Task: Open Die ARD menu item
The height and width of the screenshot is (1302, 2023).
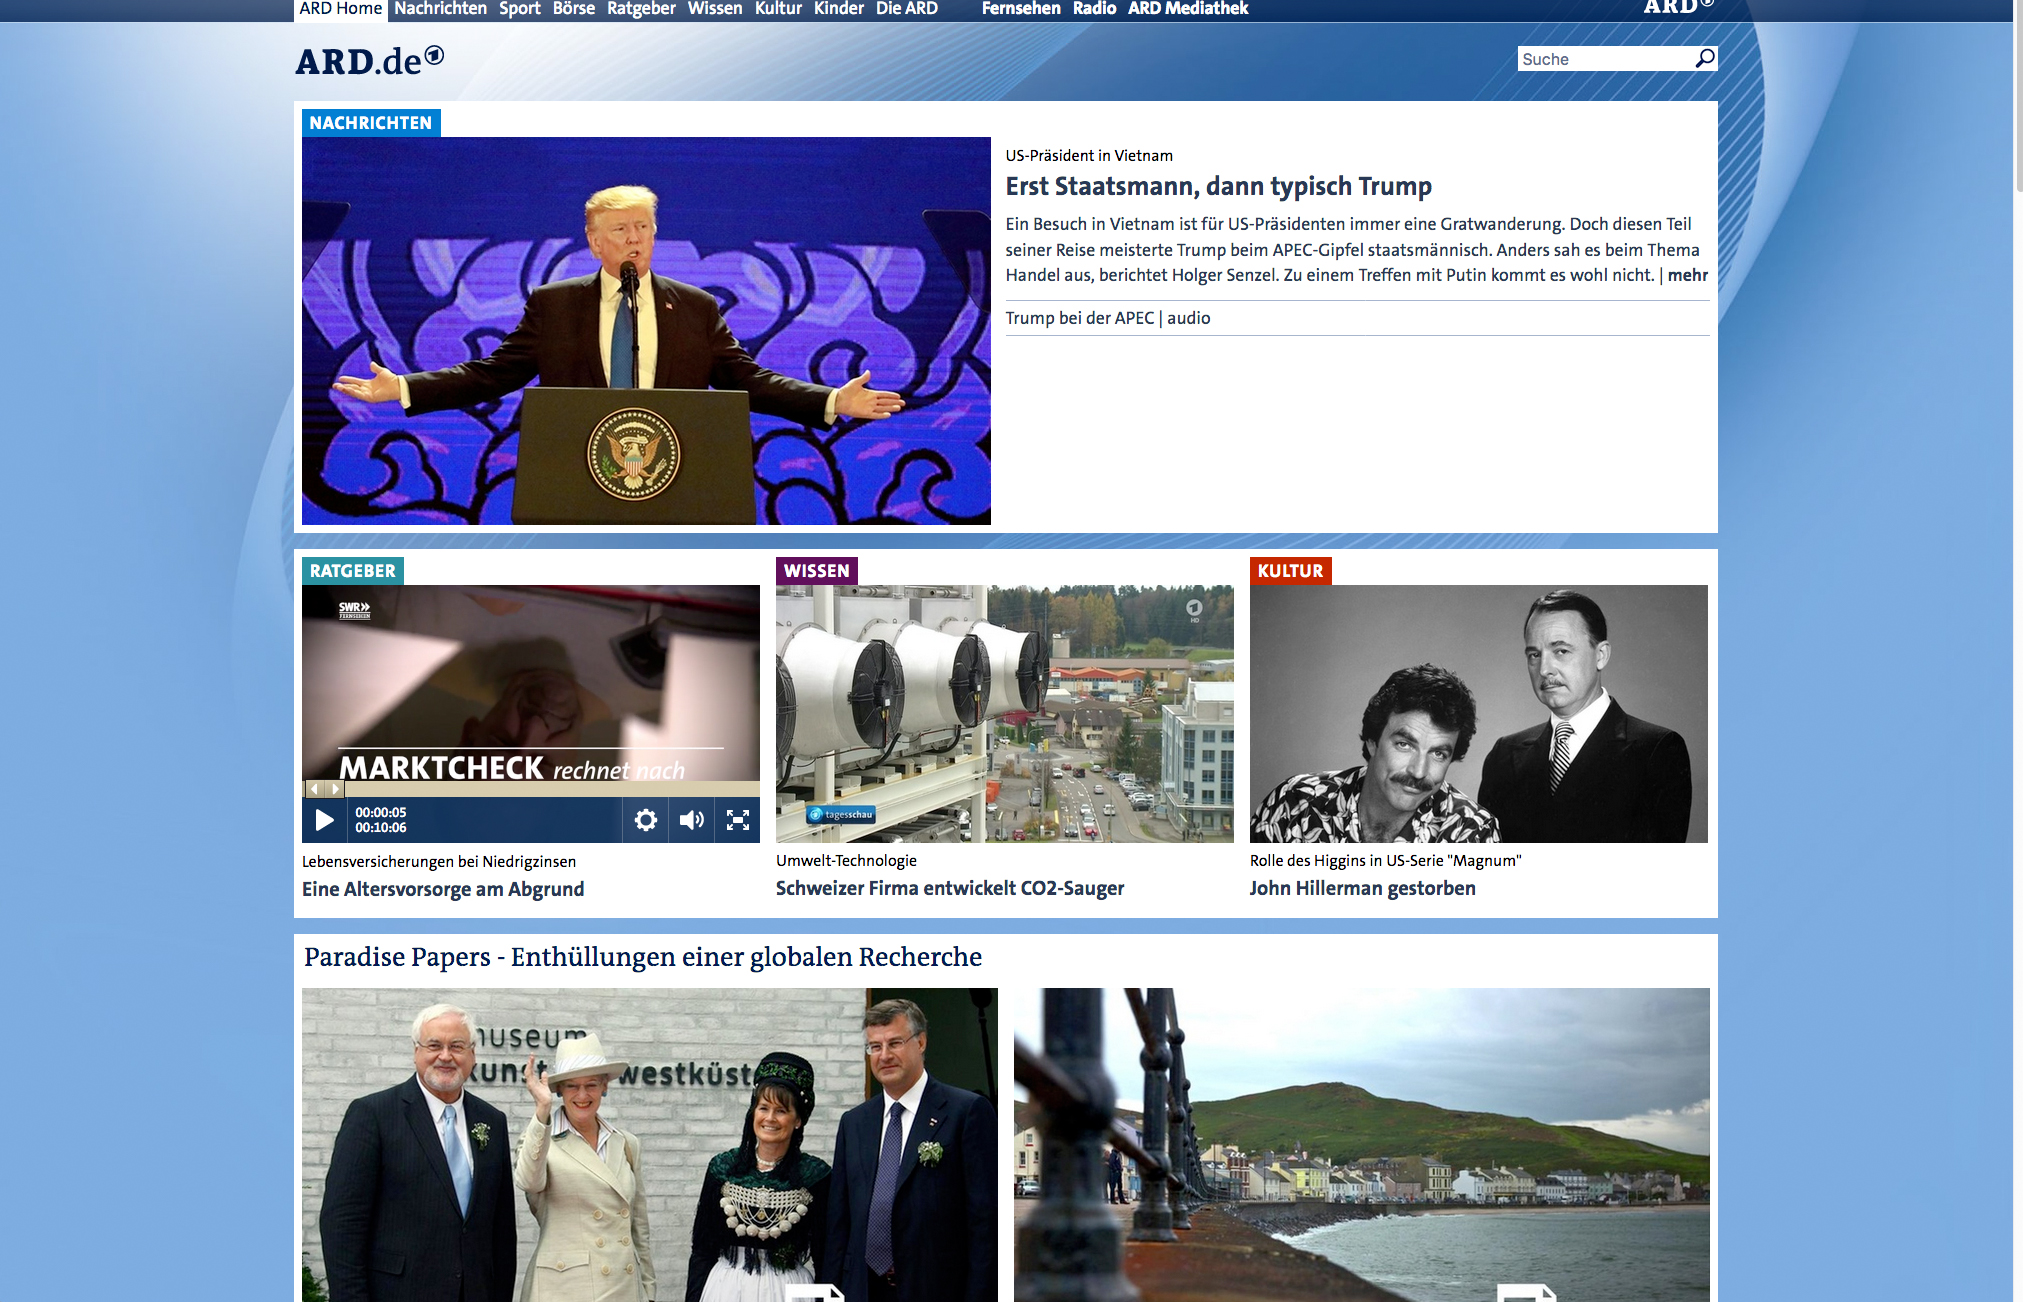Action: [x=906, y=9]
